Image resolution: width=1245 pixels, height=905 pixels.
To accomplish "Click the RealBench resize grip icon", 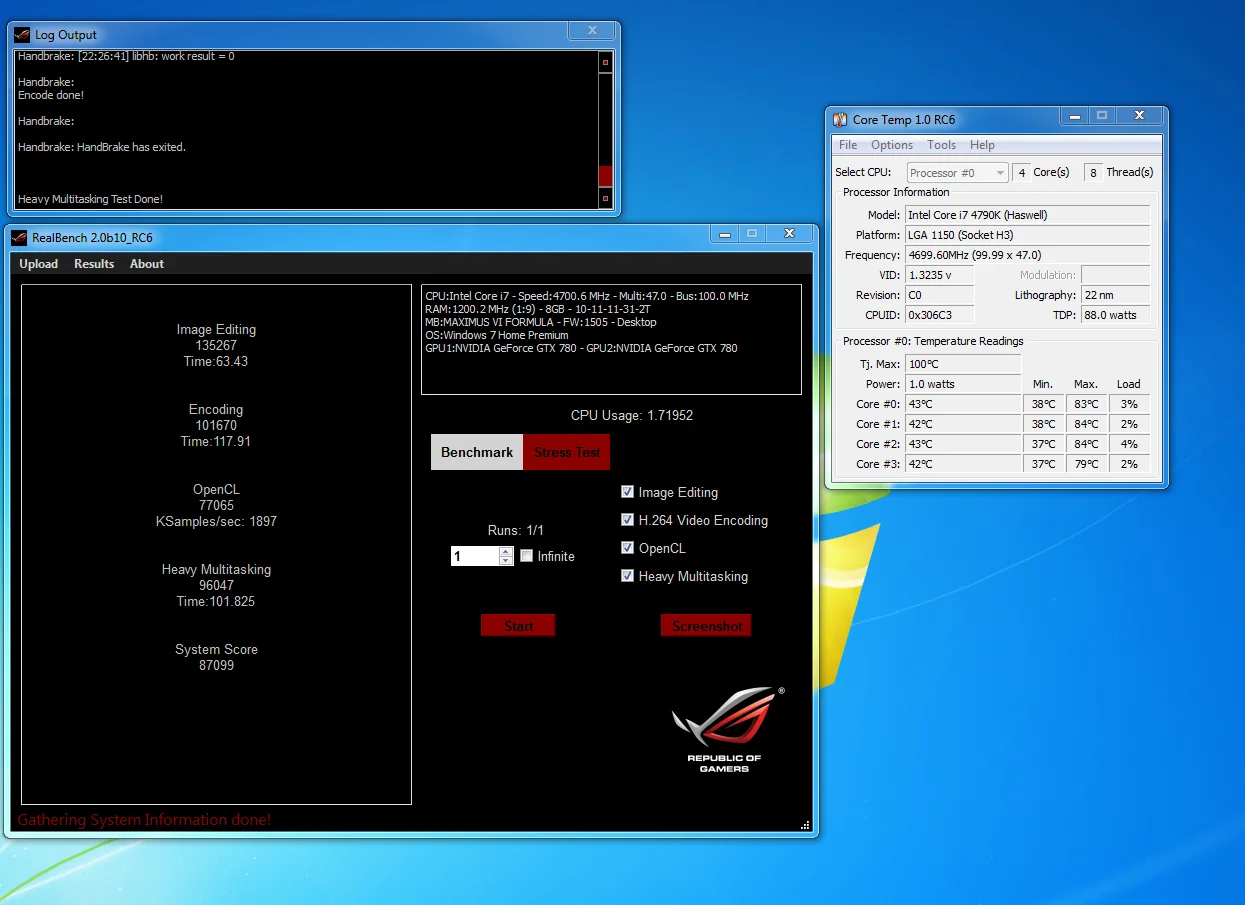I will (x=805, y=825).
